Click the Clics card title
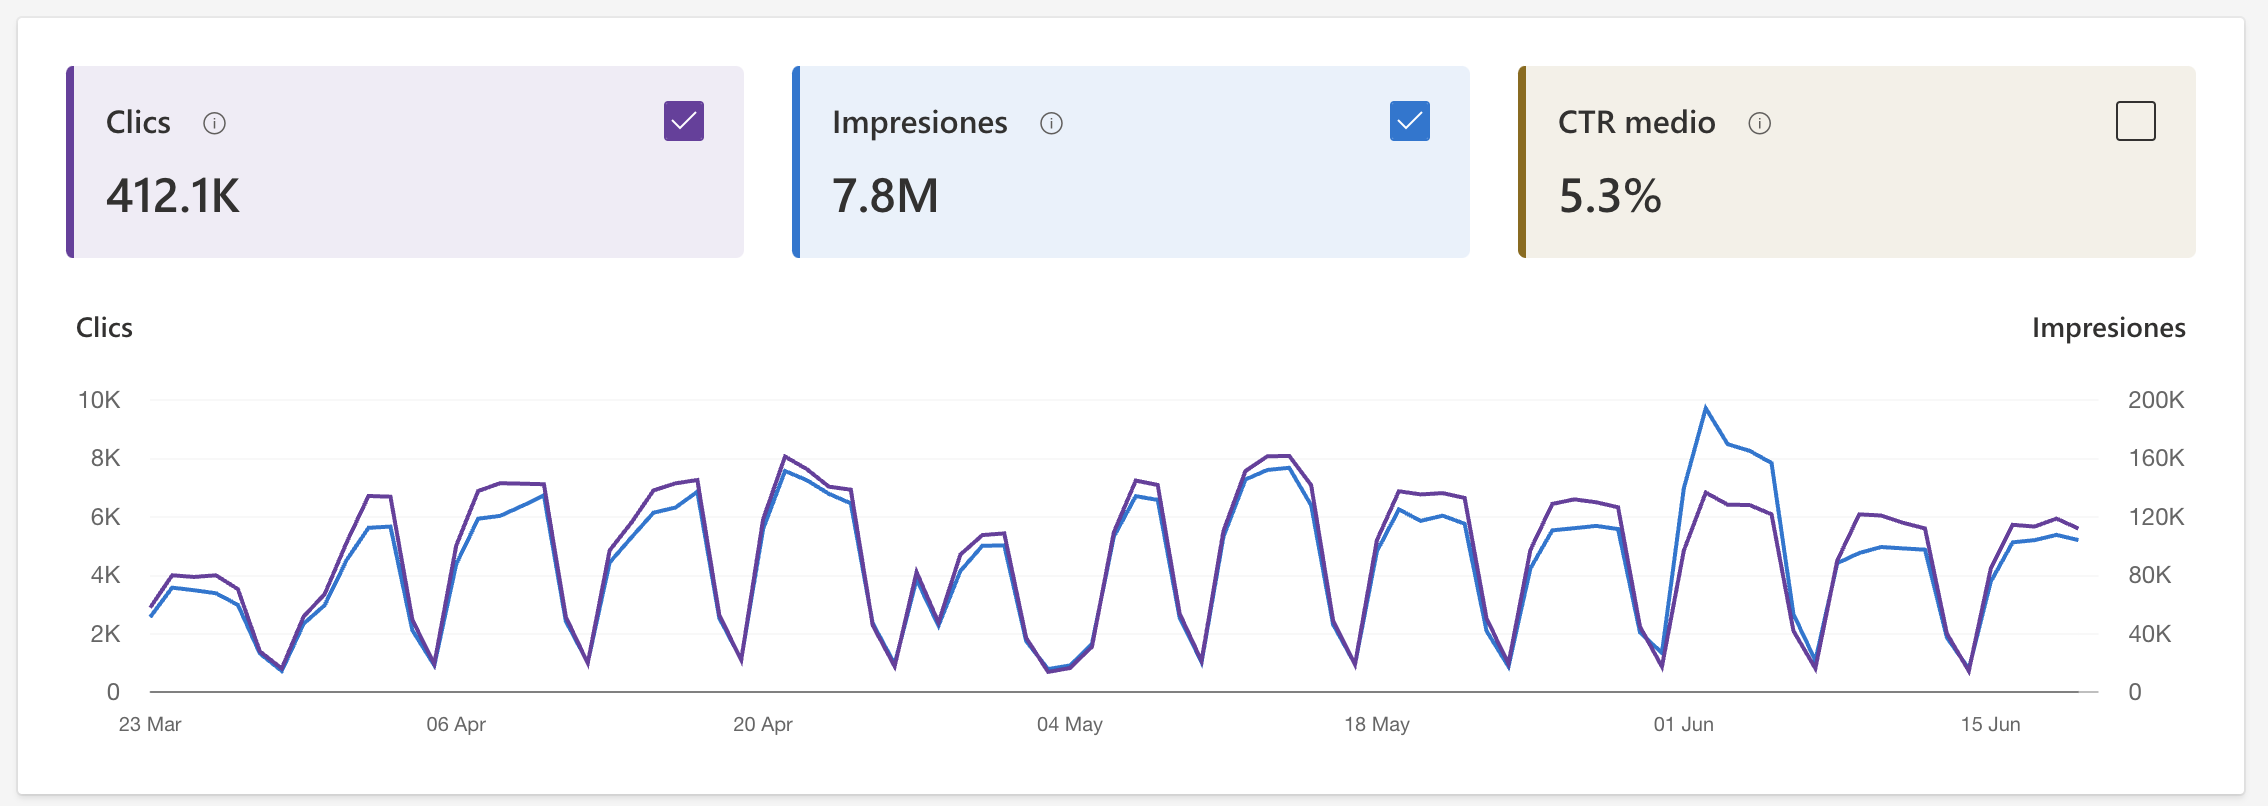The image size is (2268, 806). pyautogui.click(x=138, y=122)
